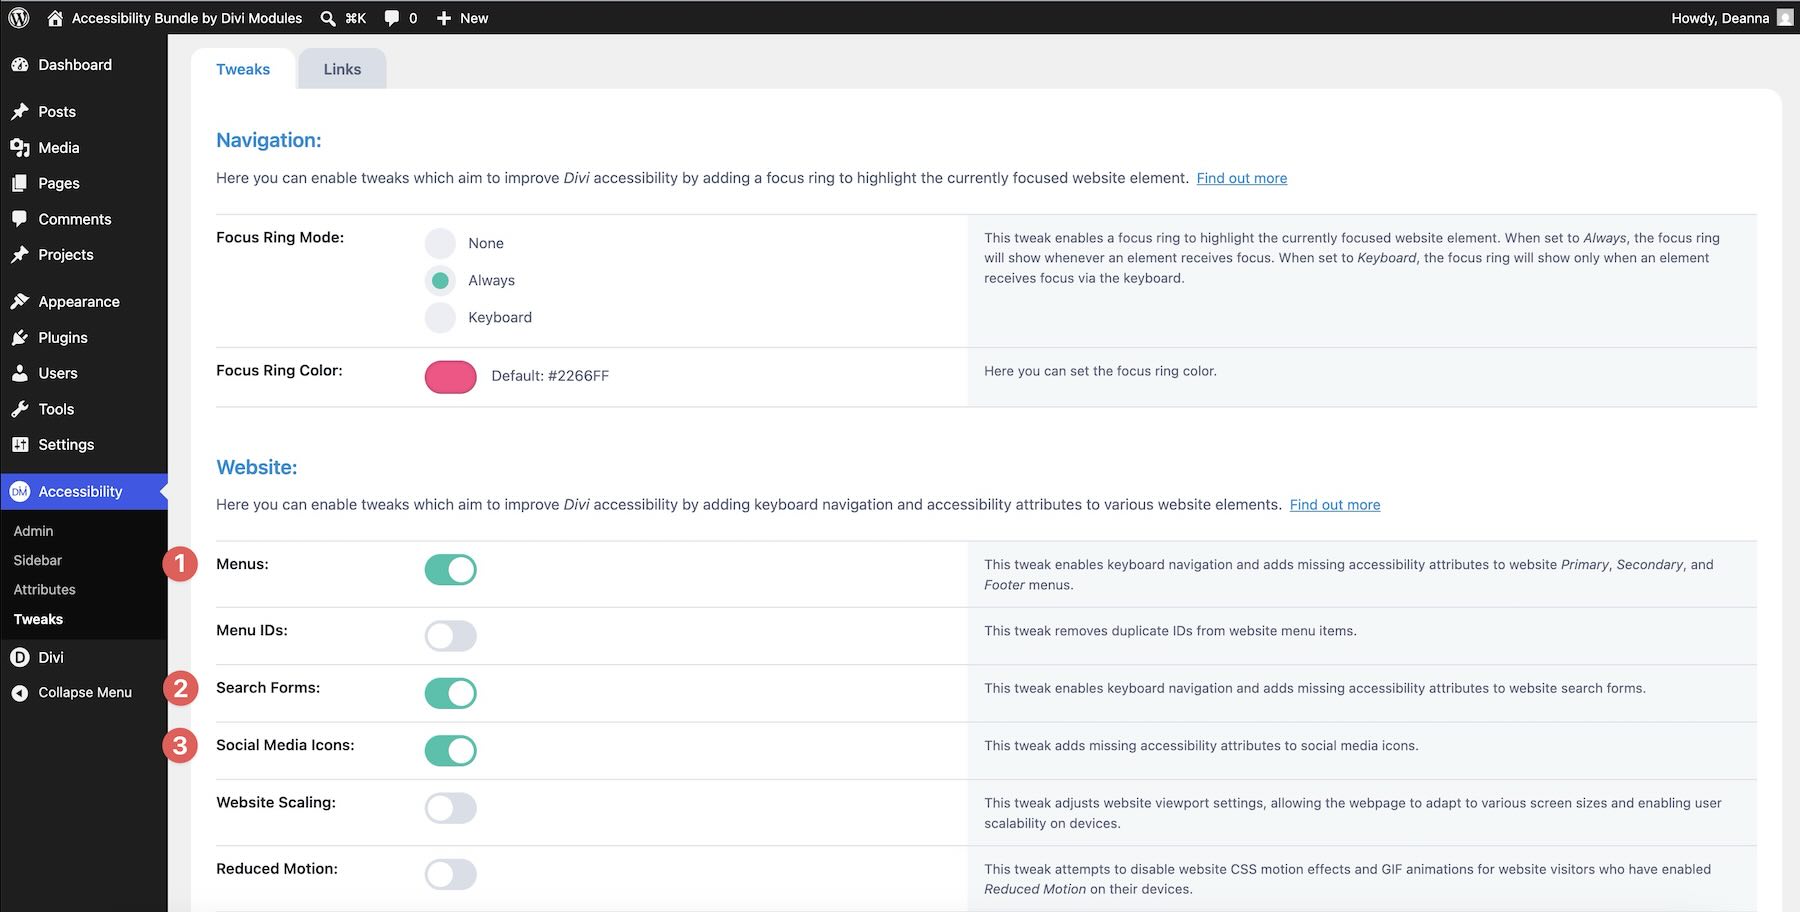Click the Settings sliders icon
This screenshot has height=912, width=1800.
[20, 445]
